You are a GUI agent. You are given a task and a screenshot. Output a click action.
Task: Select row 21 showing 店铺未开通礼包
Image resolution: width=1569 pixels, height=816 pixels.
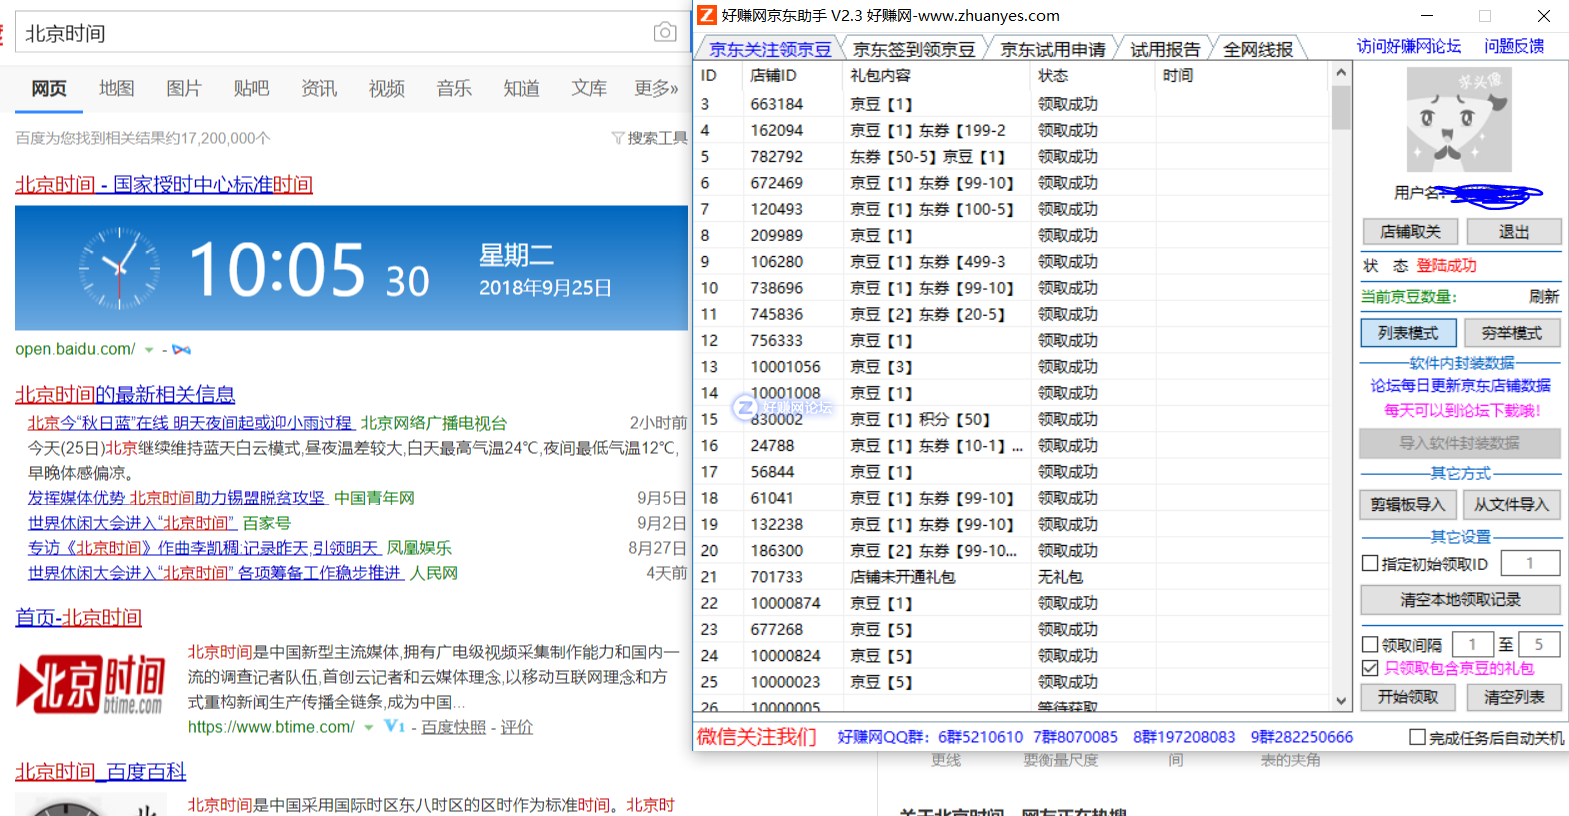(x=1012, y=577)
